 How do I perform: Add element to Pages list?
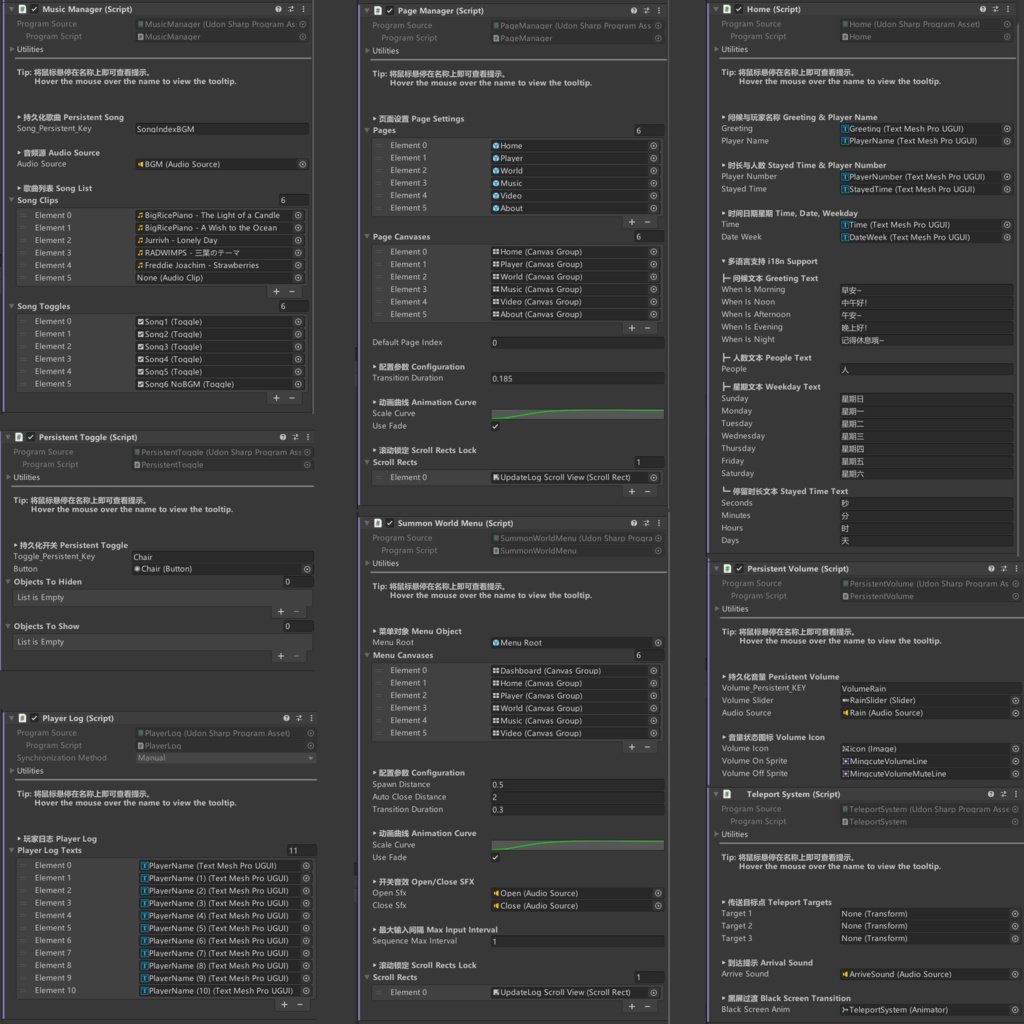[x=632, y=223]
